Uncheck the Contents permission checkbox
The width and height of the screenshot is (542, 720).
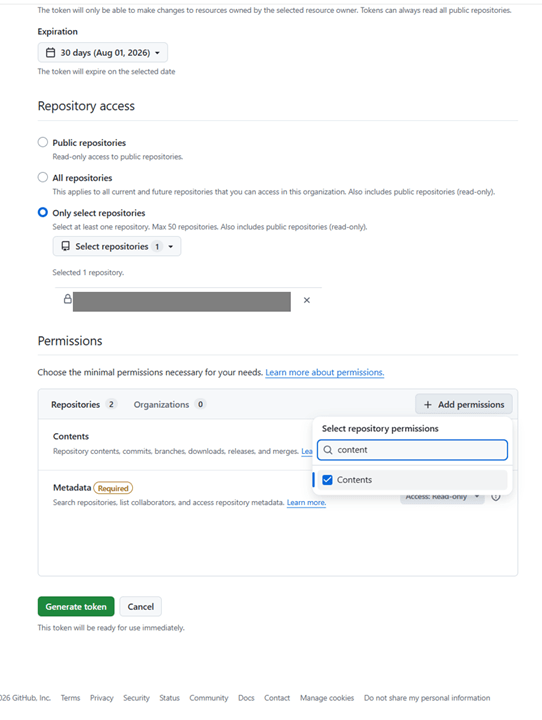point(327,480)
